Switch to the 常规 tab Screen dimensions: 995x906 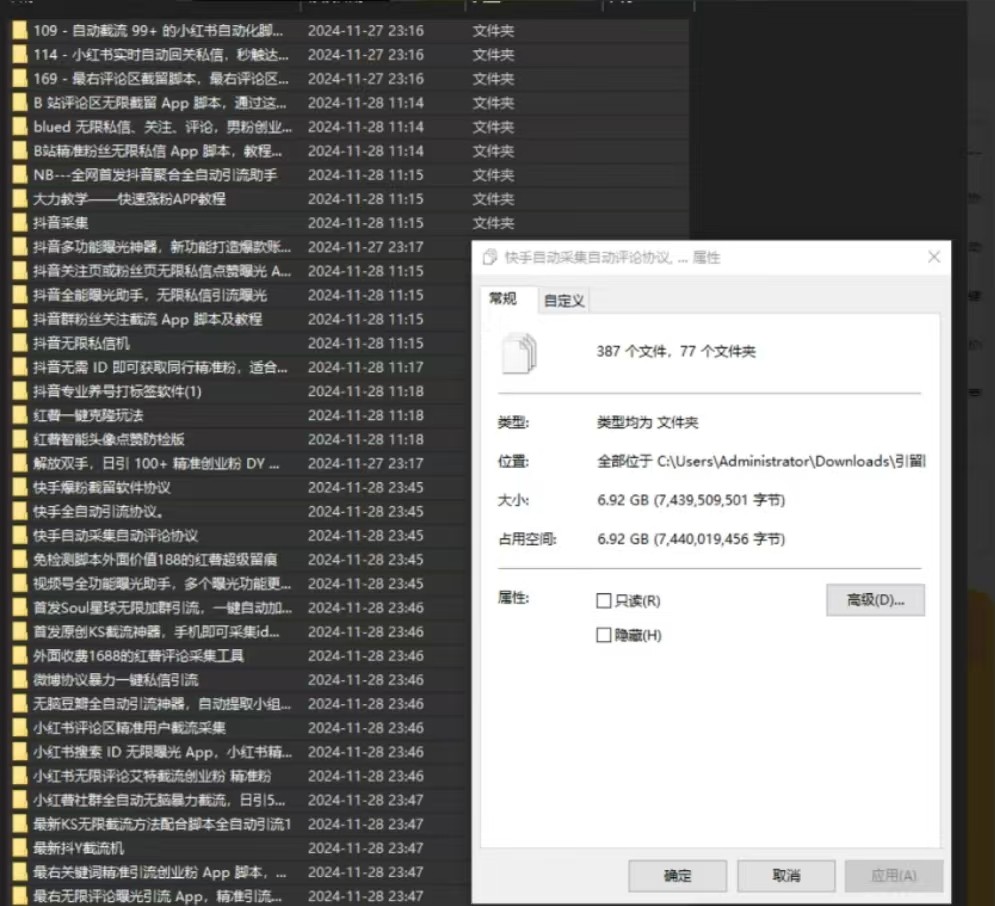point(503,299)
